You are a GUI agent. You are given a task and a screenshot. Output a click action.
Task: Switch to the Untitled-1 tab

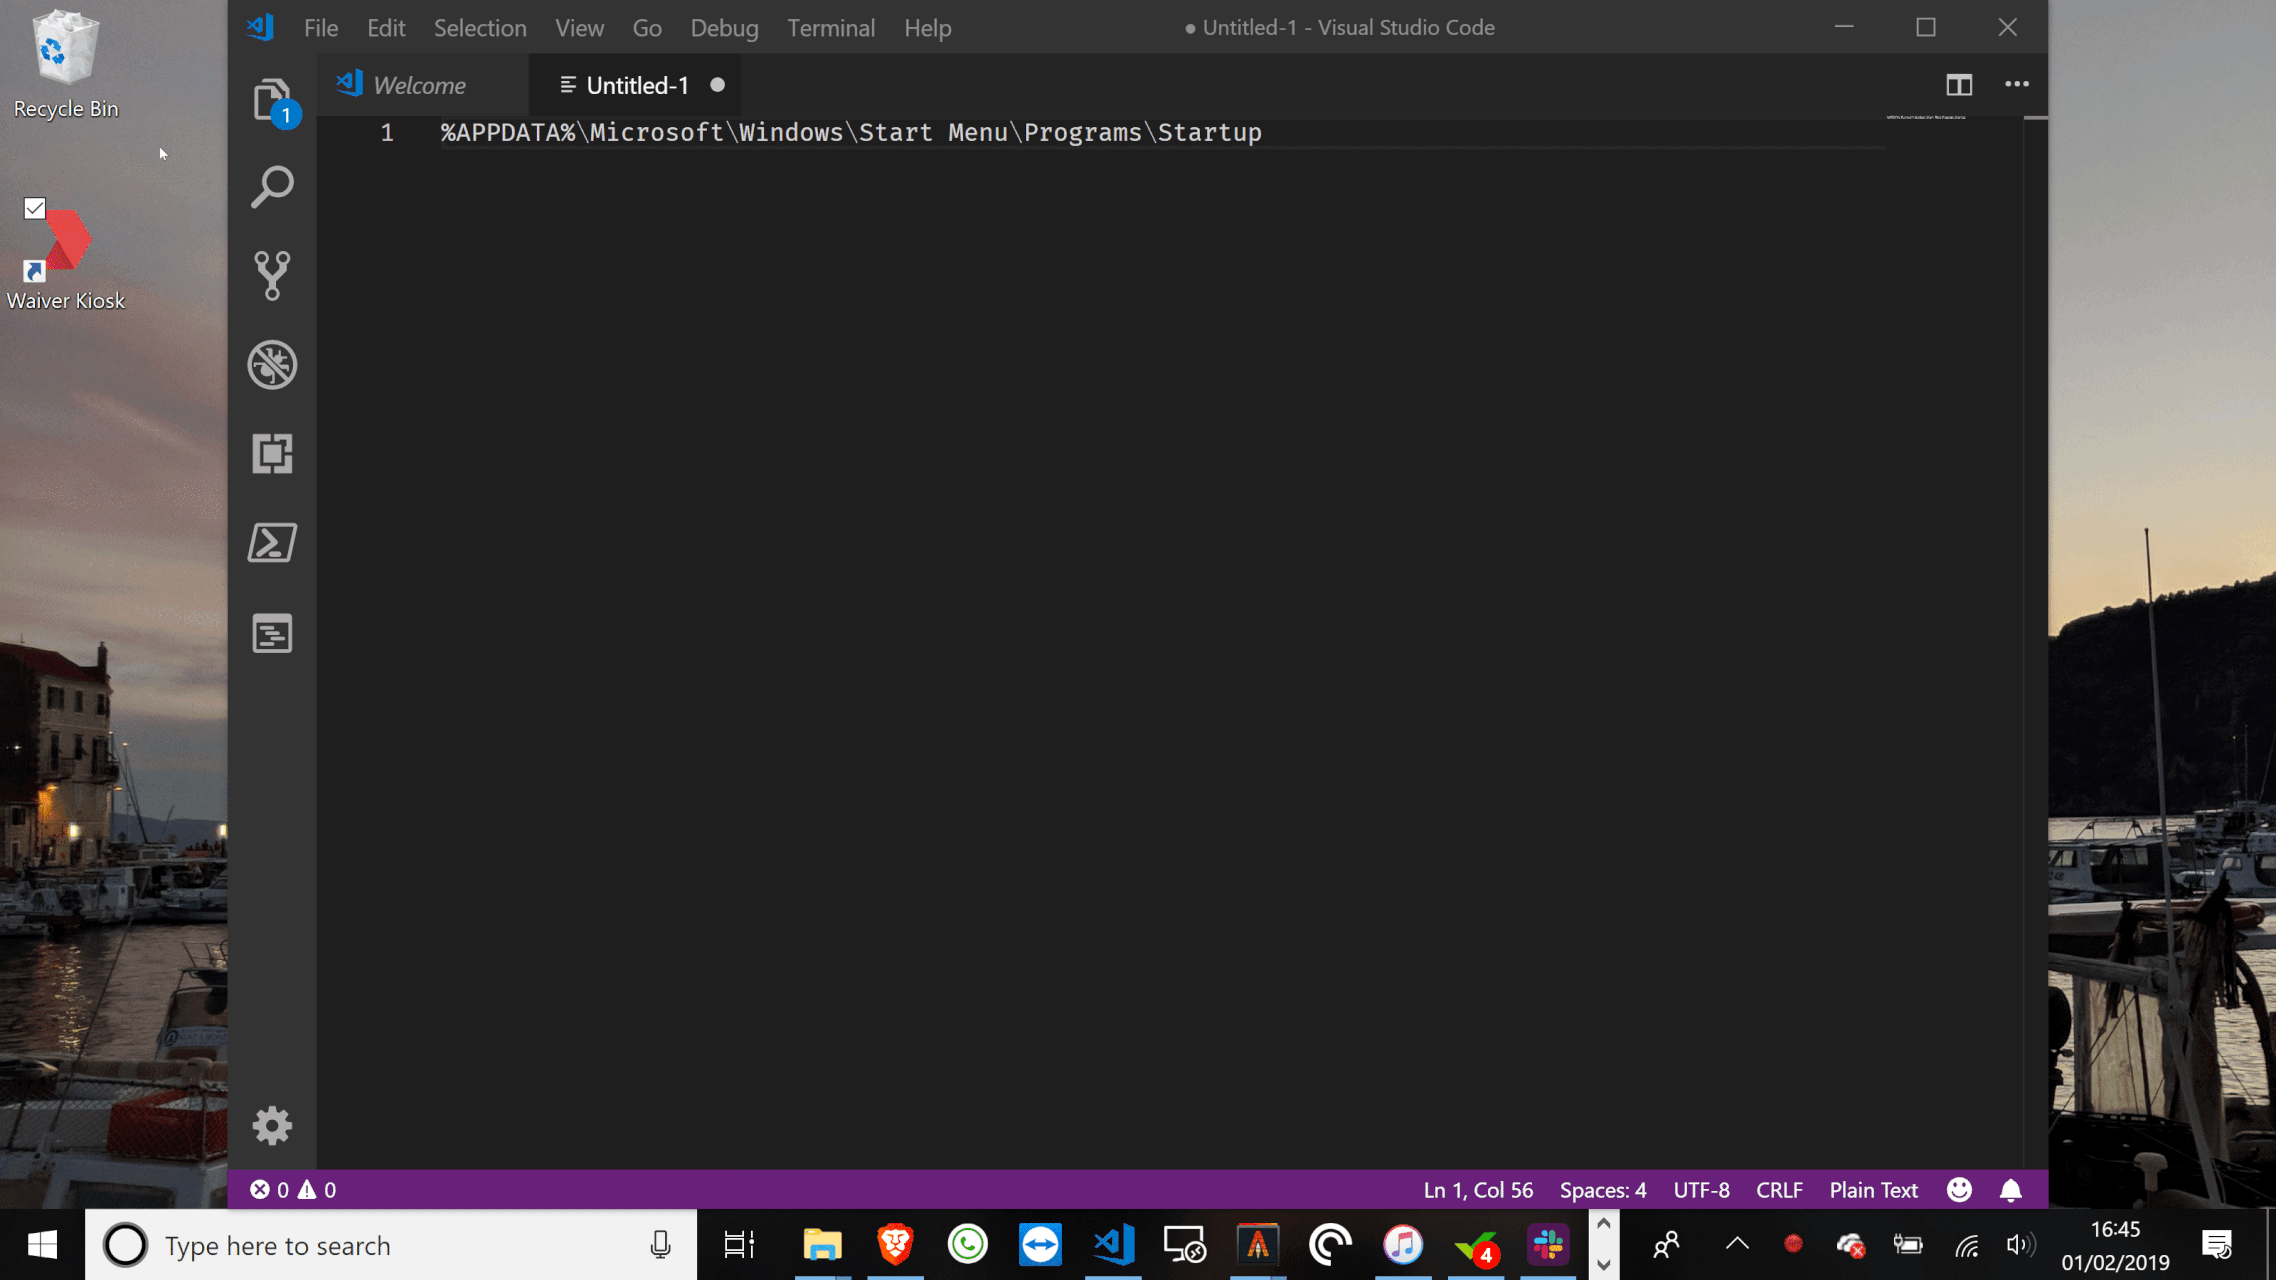[638, 85]
